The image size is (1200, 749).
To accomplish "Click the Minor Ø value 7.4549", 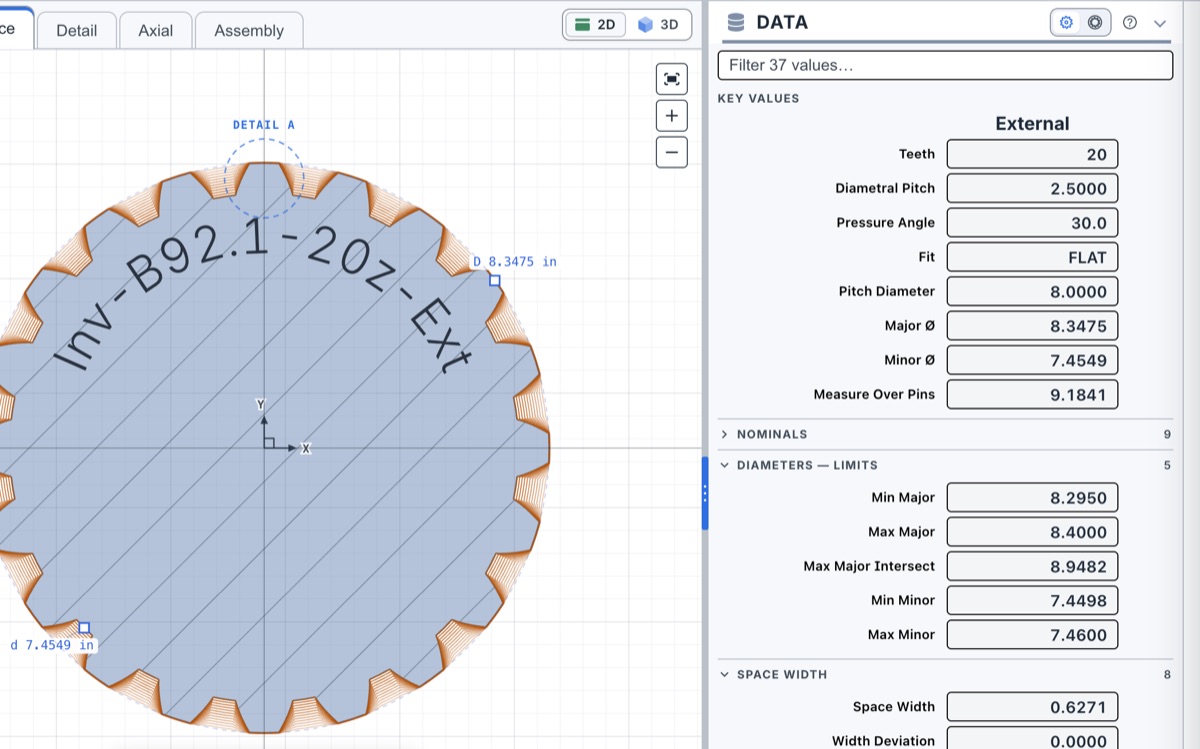I will (1032, 360).
